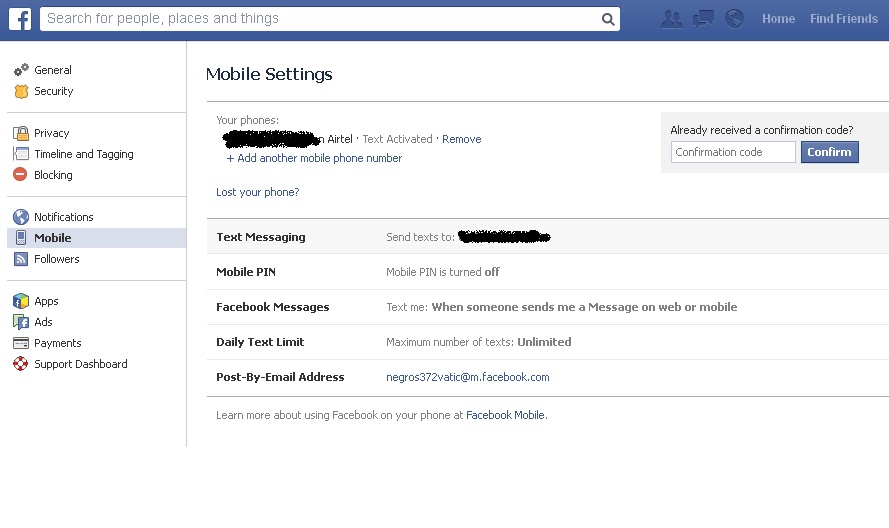Click the search magnifier icon
The height and width of the screenshot is (528, 889).
point(608,19)
